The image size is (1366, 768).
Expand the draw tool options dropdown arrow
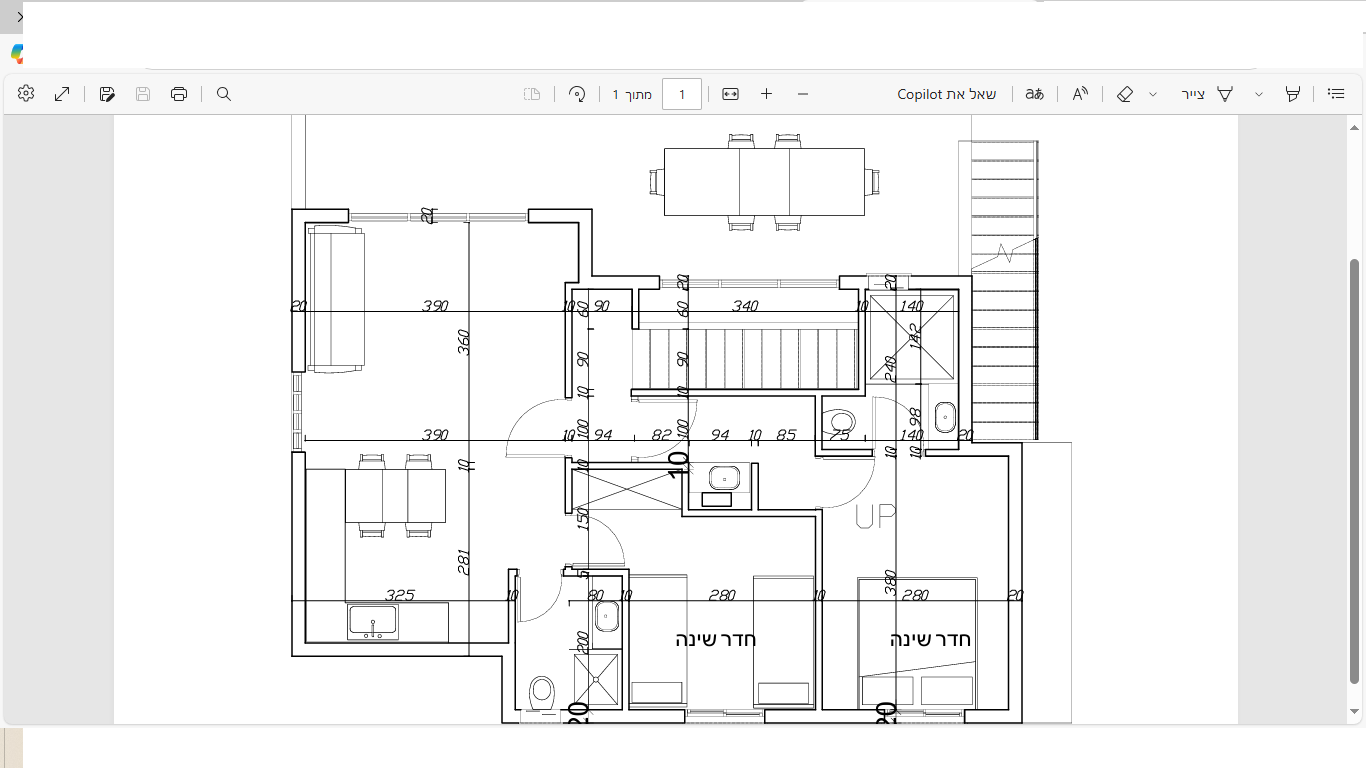(1259, 94)
